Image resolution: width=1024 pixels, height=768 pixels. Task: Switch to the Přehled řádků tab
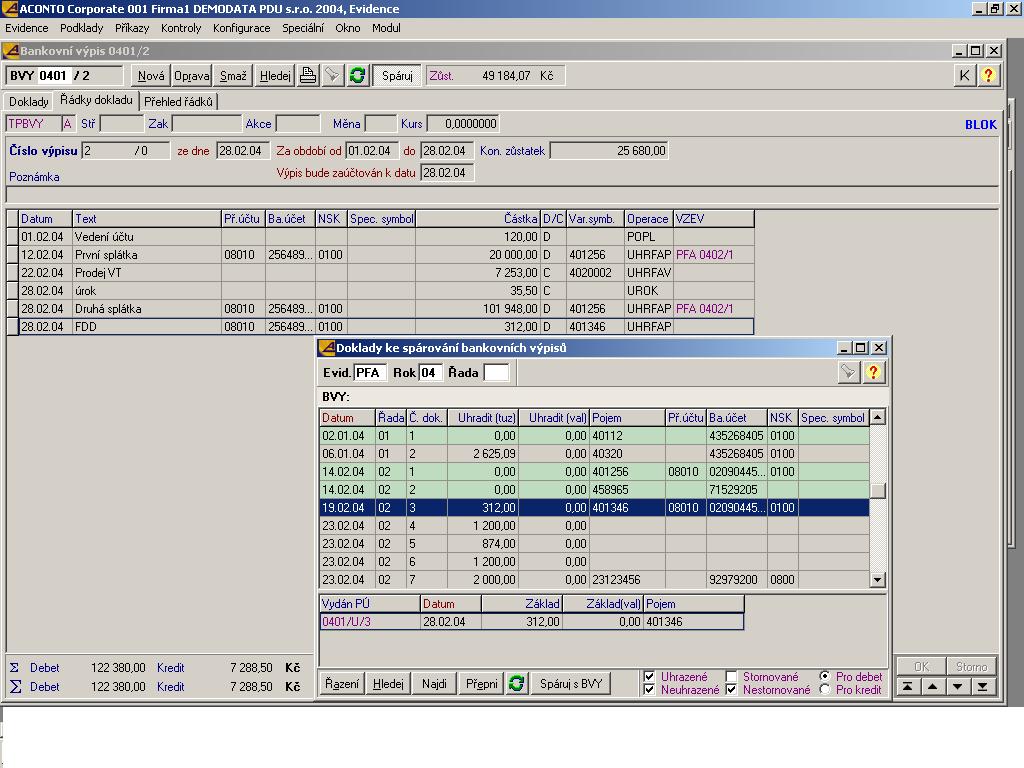179,101
